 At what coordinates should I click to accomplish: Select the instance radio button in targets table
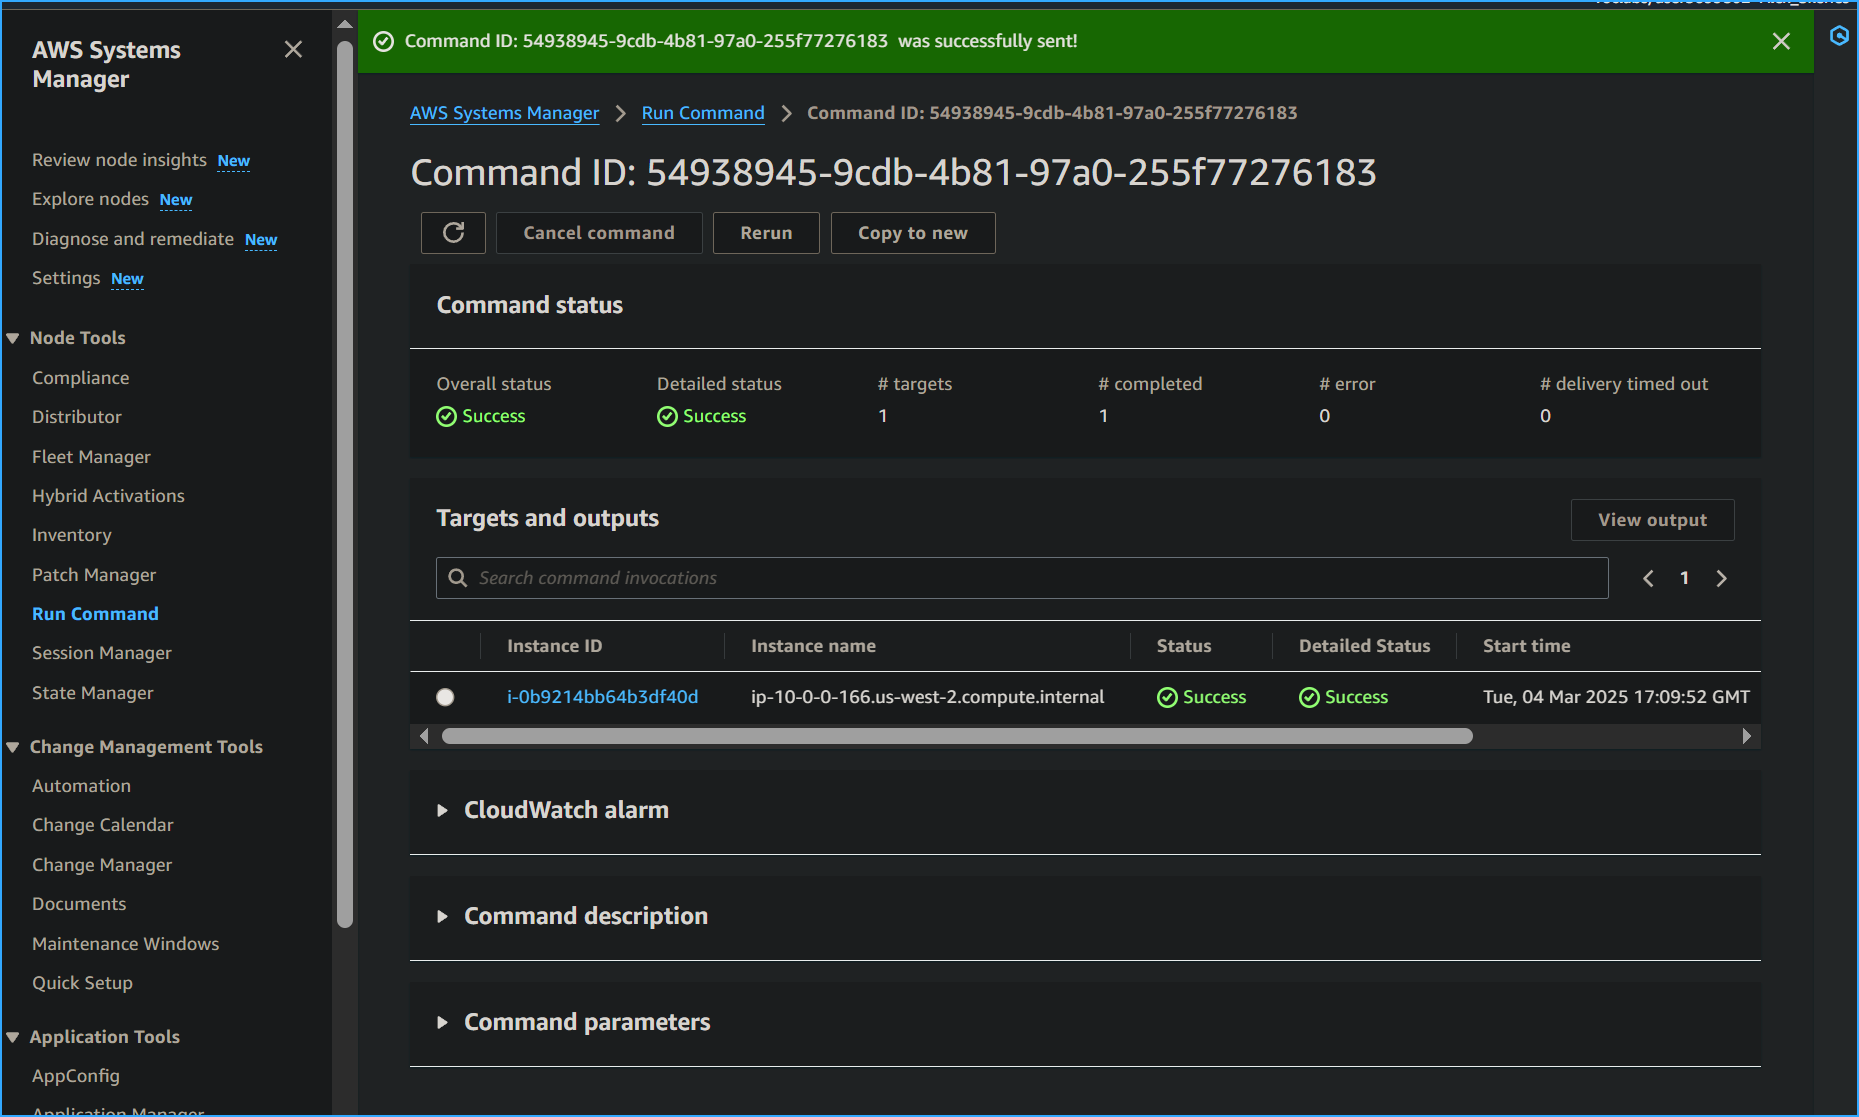[445, 697]
